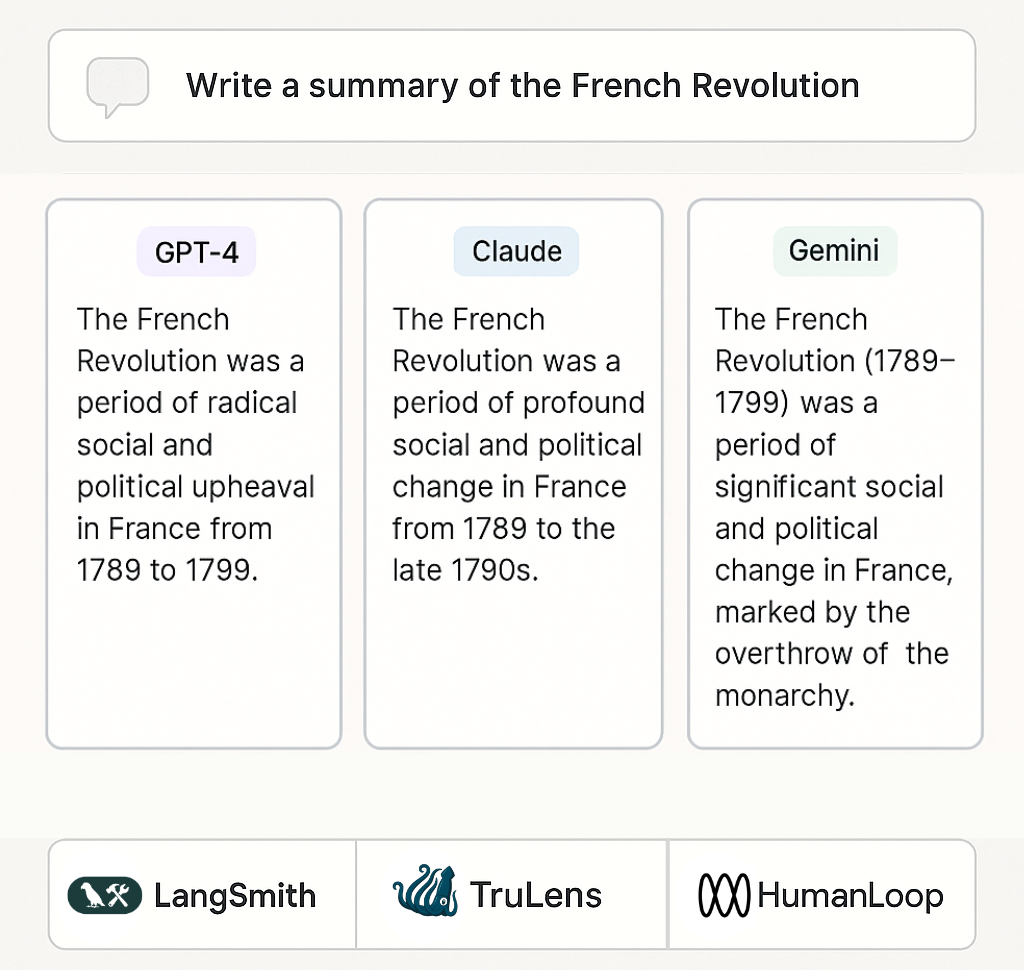The width and height of the screenshot is (1024, 970).
Task: Click the '(1789–1799)' dates in Gemini card
Action: (835, 382)
